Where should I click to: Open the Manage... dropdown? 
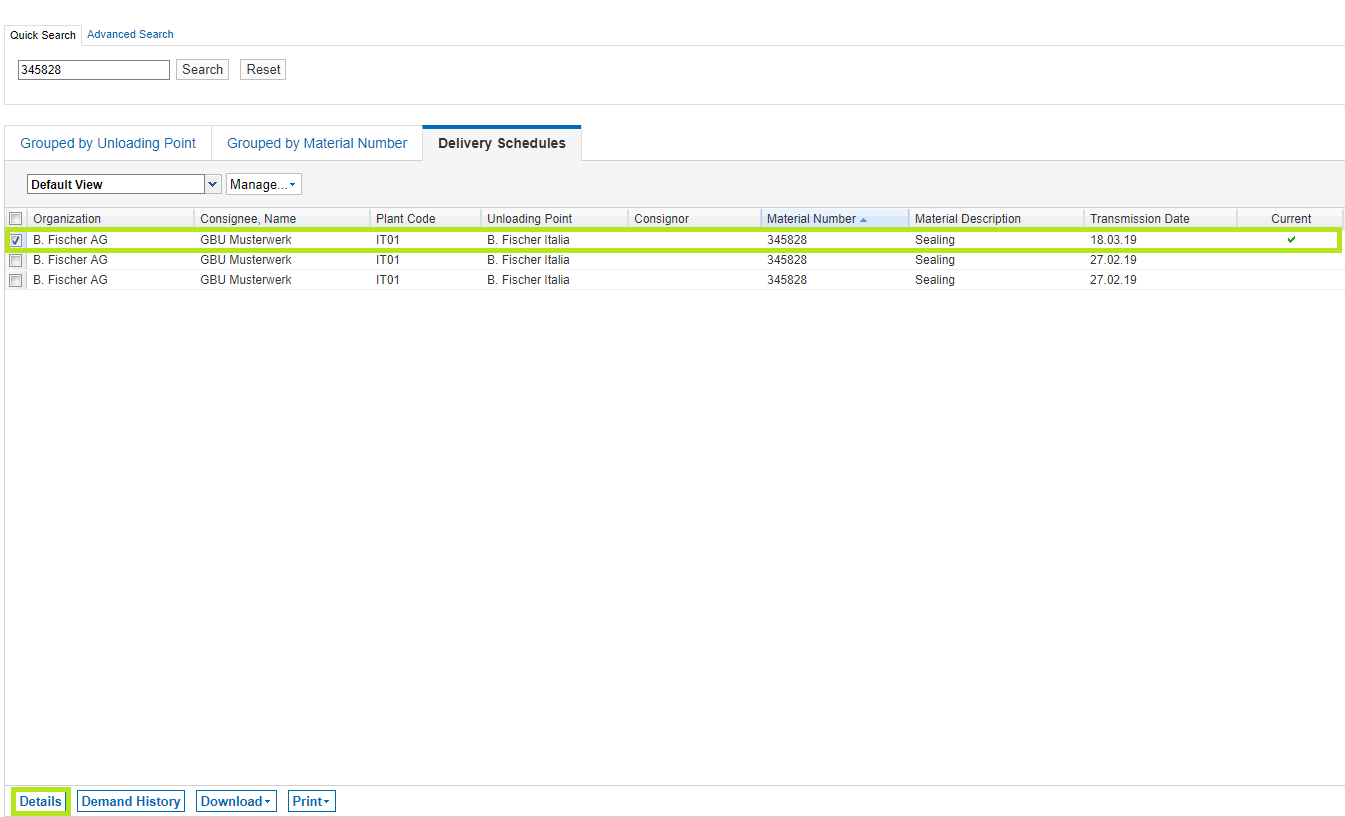[264, 184]
